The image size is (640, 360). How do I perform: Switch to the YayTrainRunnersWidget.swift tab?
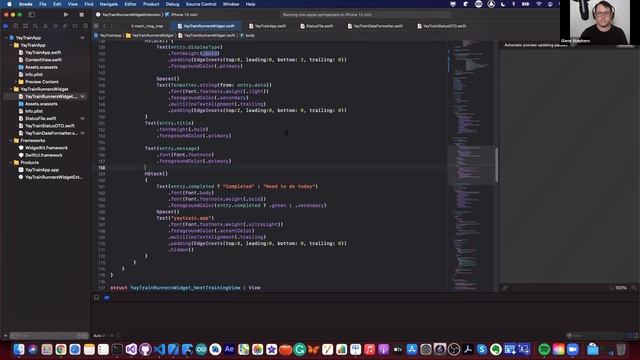(206, 26)
